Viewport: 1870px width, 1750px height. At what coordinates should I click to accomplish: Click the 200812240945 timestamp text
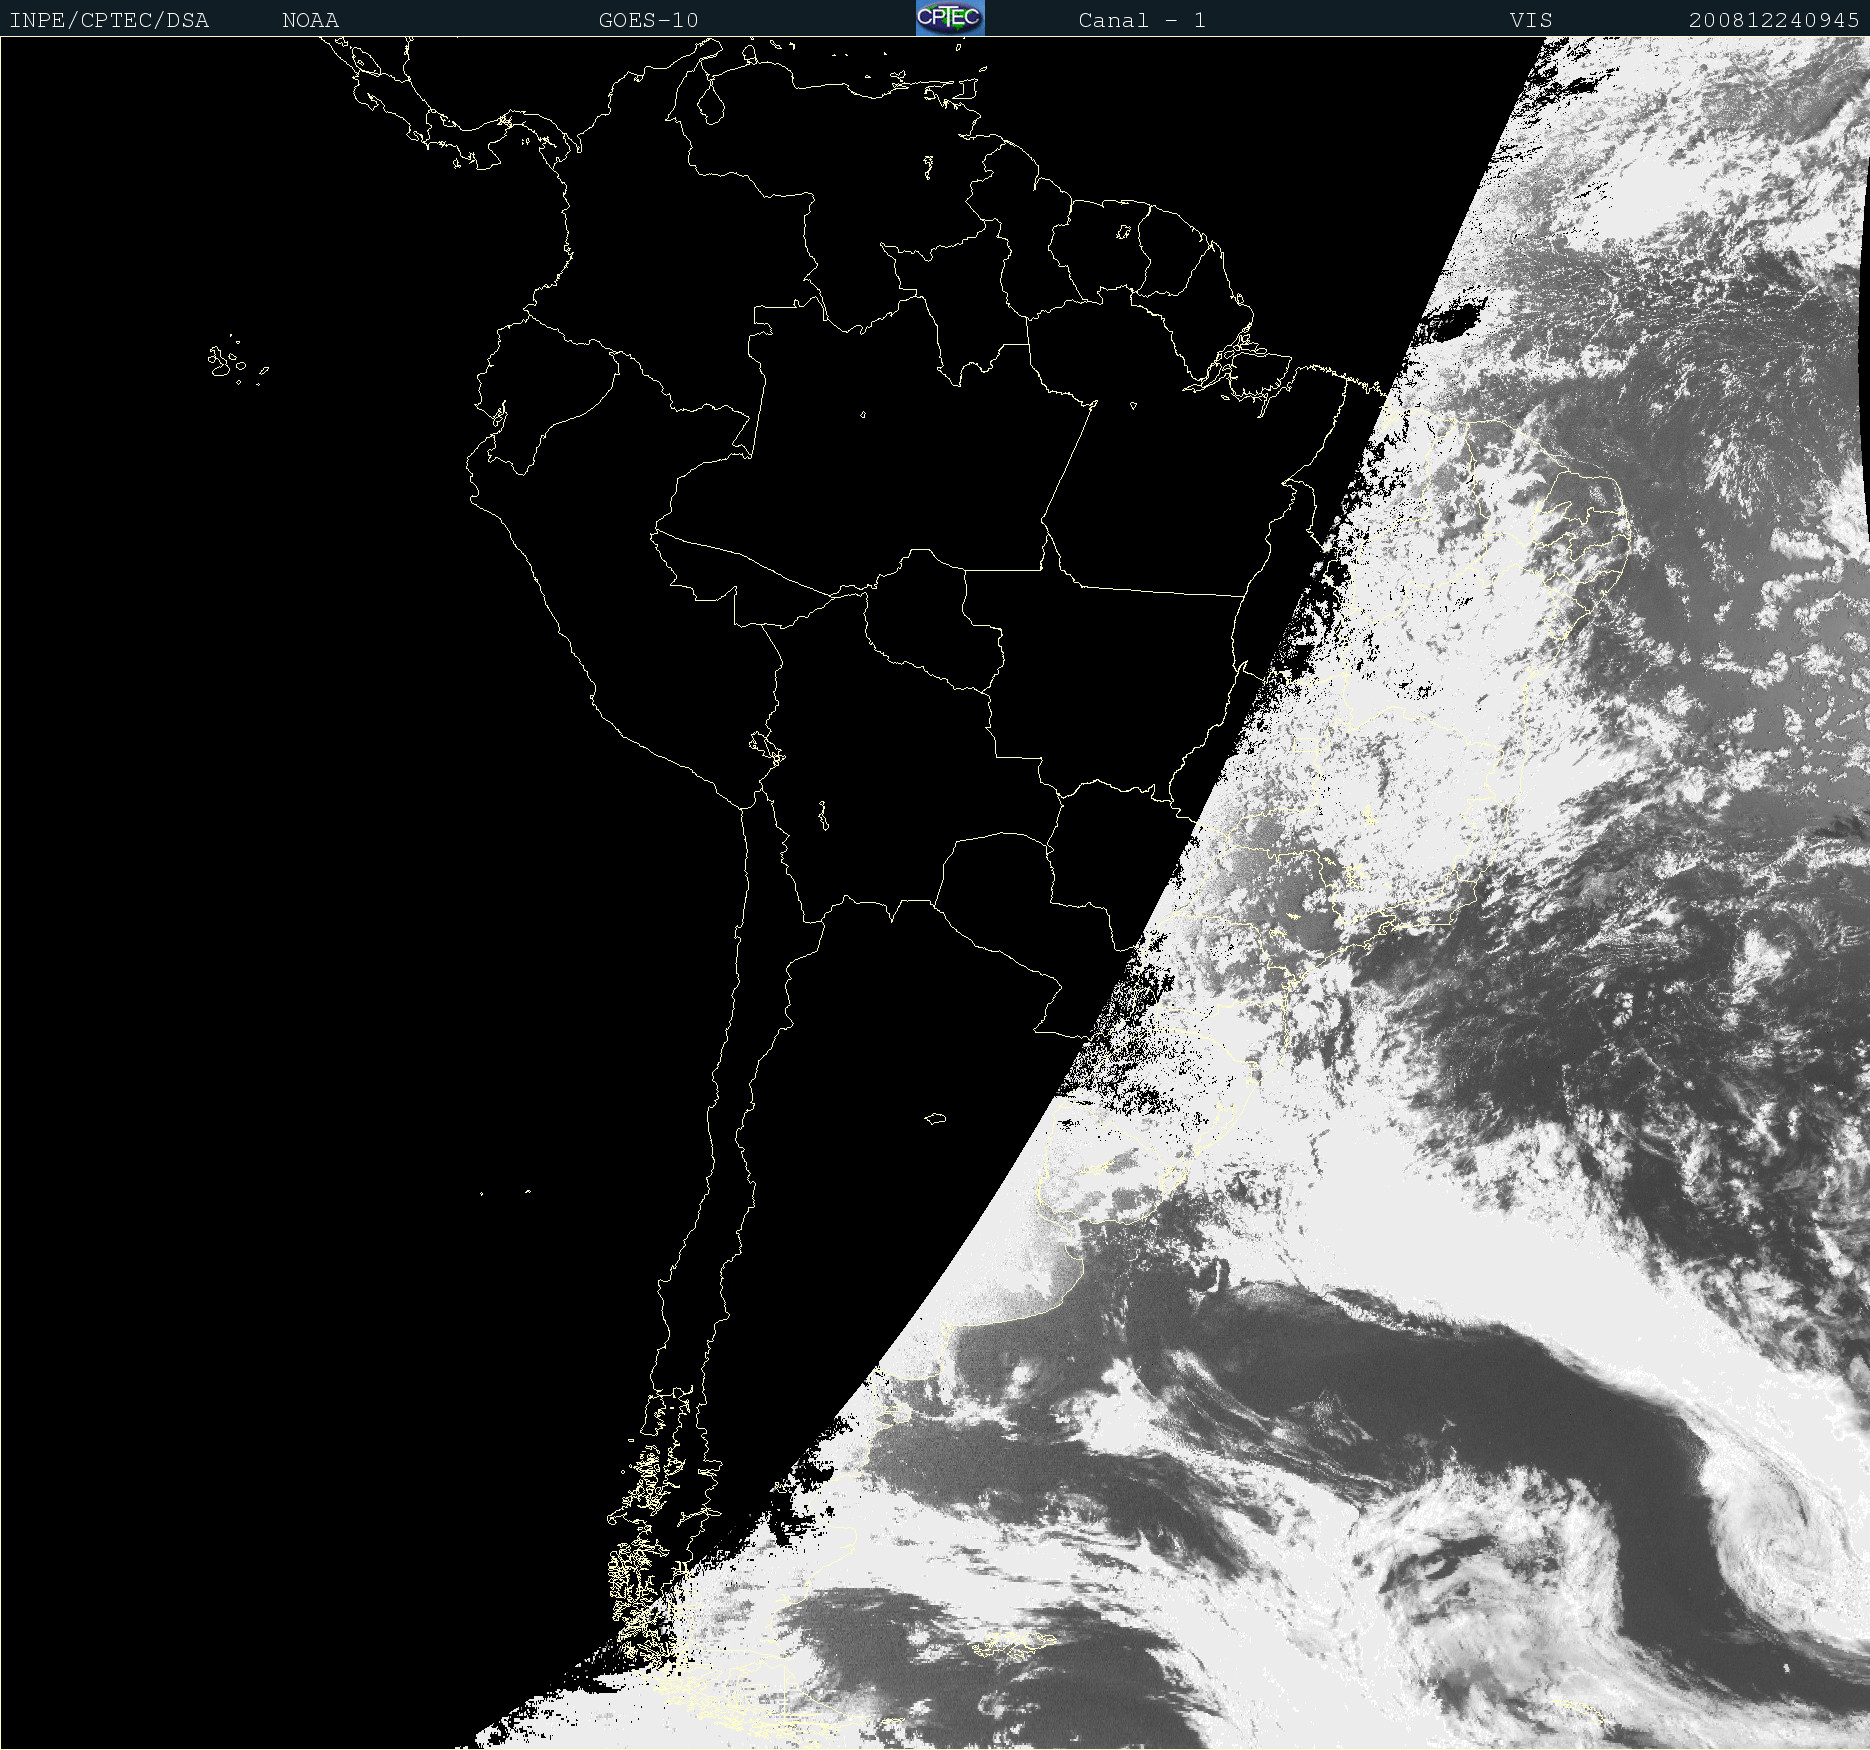[x=1774, y=20]
